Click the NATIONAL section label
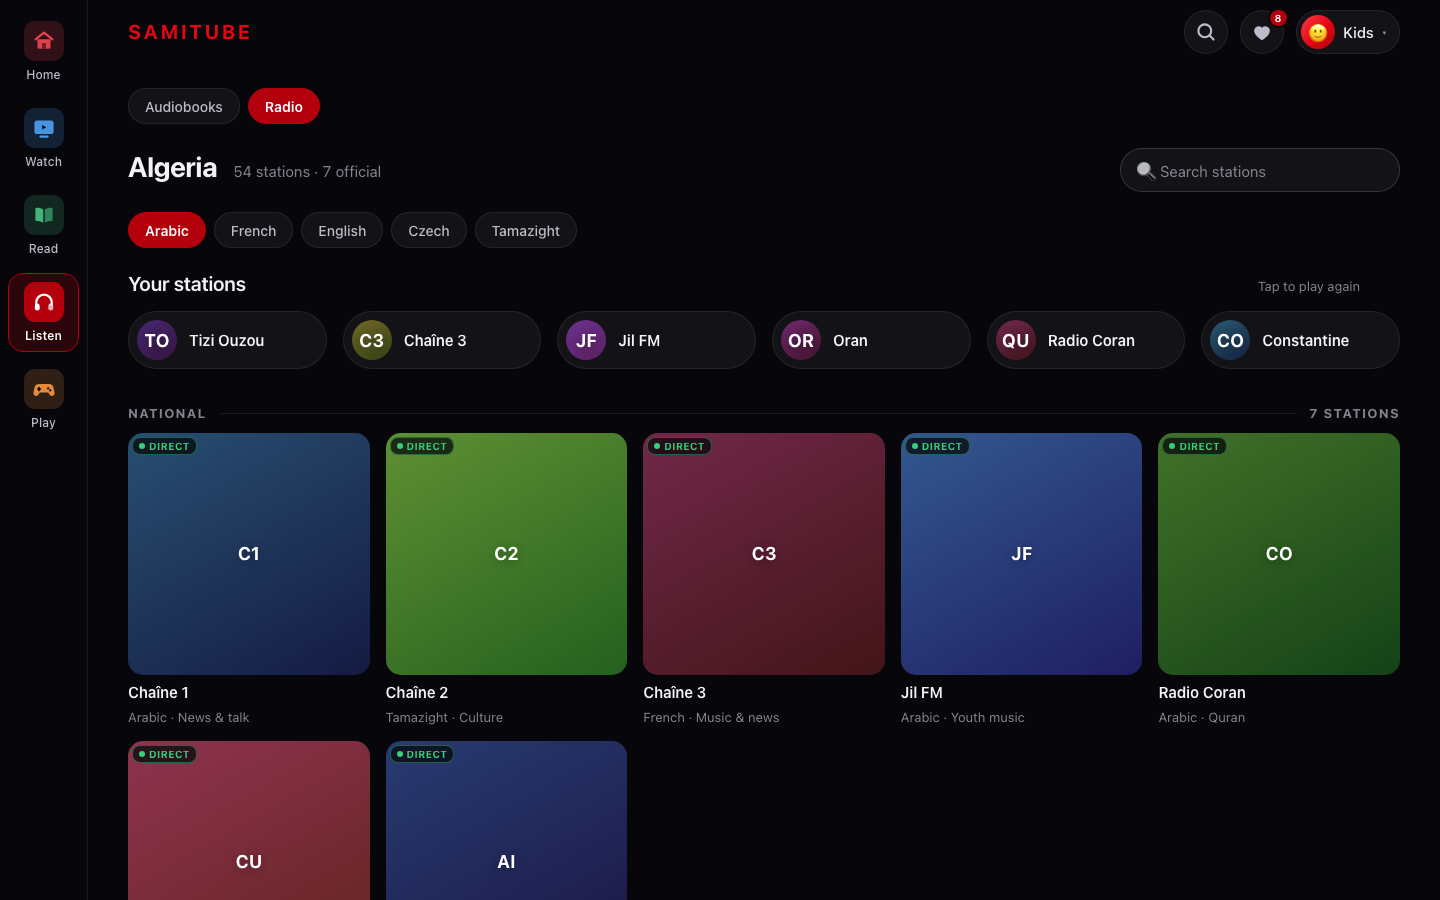Viewport: 1440px width, 900px height. click(x=167, y=413)
